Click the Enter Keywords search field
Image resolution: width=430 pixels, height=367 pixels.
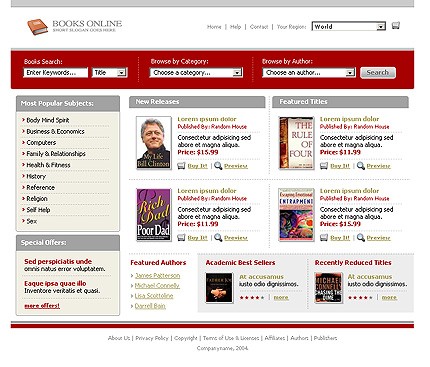55,72
